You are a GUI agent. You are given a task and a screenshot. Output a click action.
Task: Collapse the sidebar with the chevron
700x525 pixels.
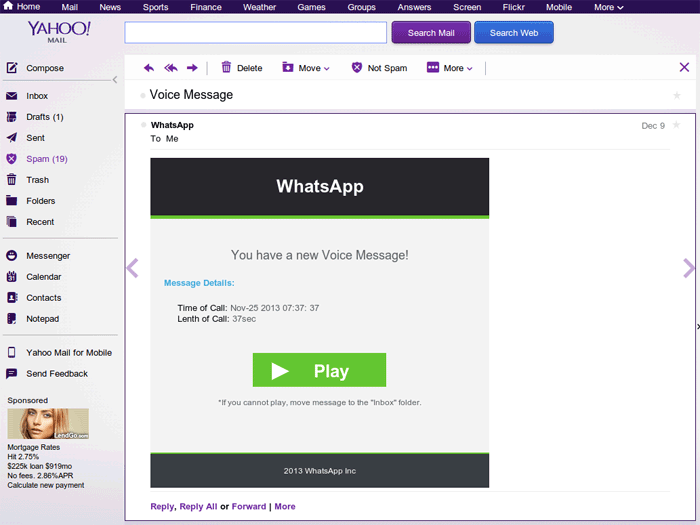(115, 79)
